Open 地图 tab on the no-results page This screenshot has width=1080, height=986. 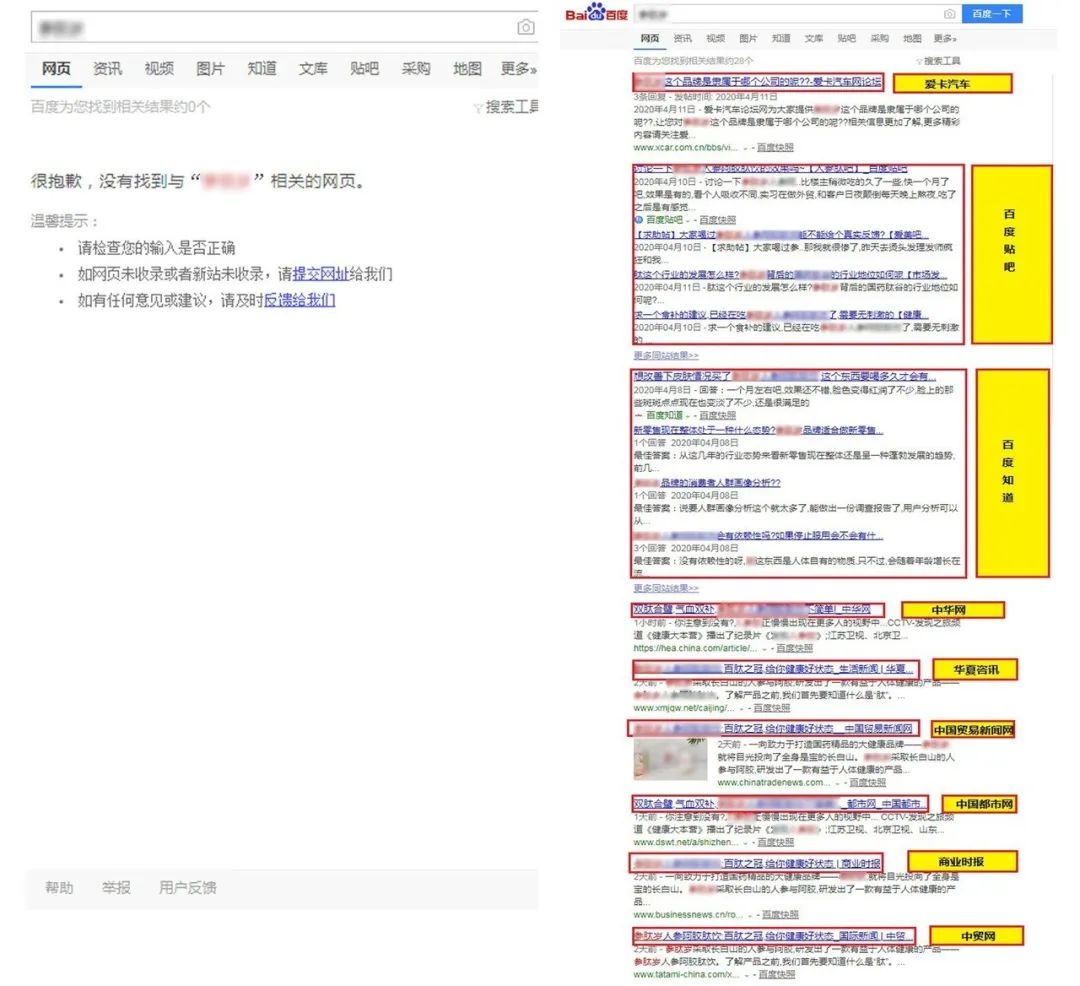(x=468, y=69)
